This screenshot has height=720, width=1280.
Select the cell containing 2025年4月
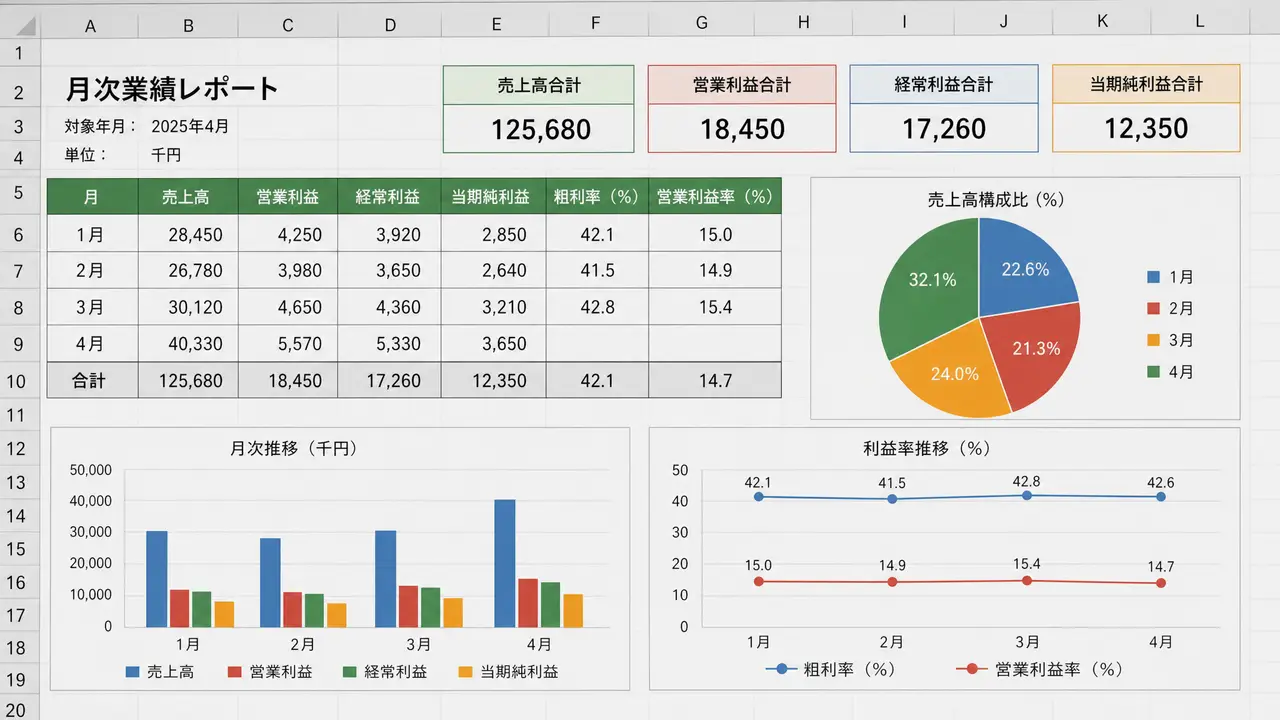coord(190,127)
